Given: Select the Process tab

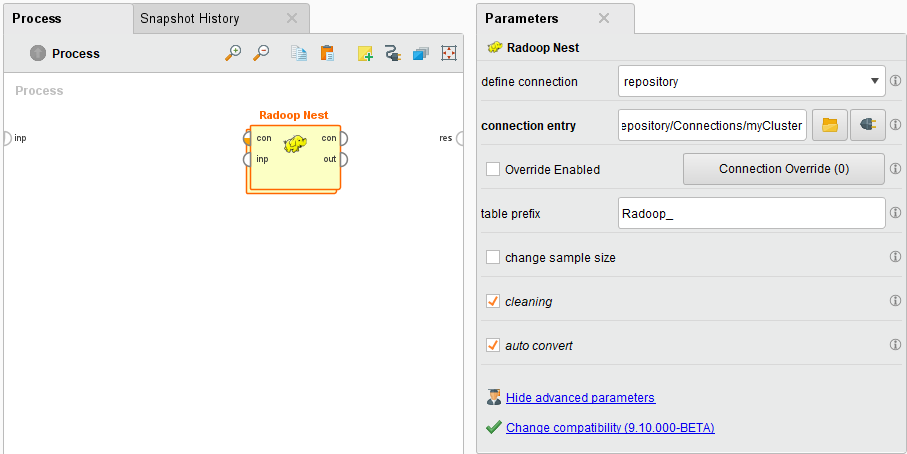Looking at the screenshot, I should [x=37, y=18].
